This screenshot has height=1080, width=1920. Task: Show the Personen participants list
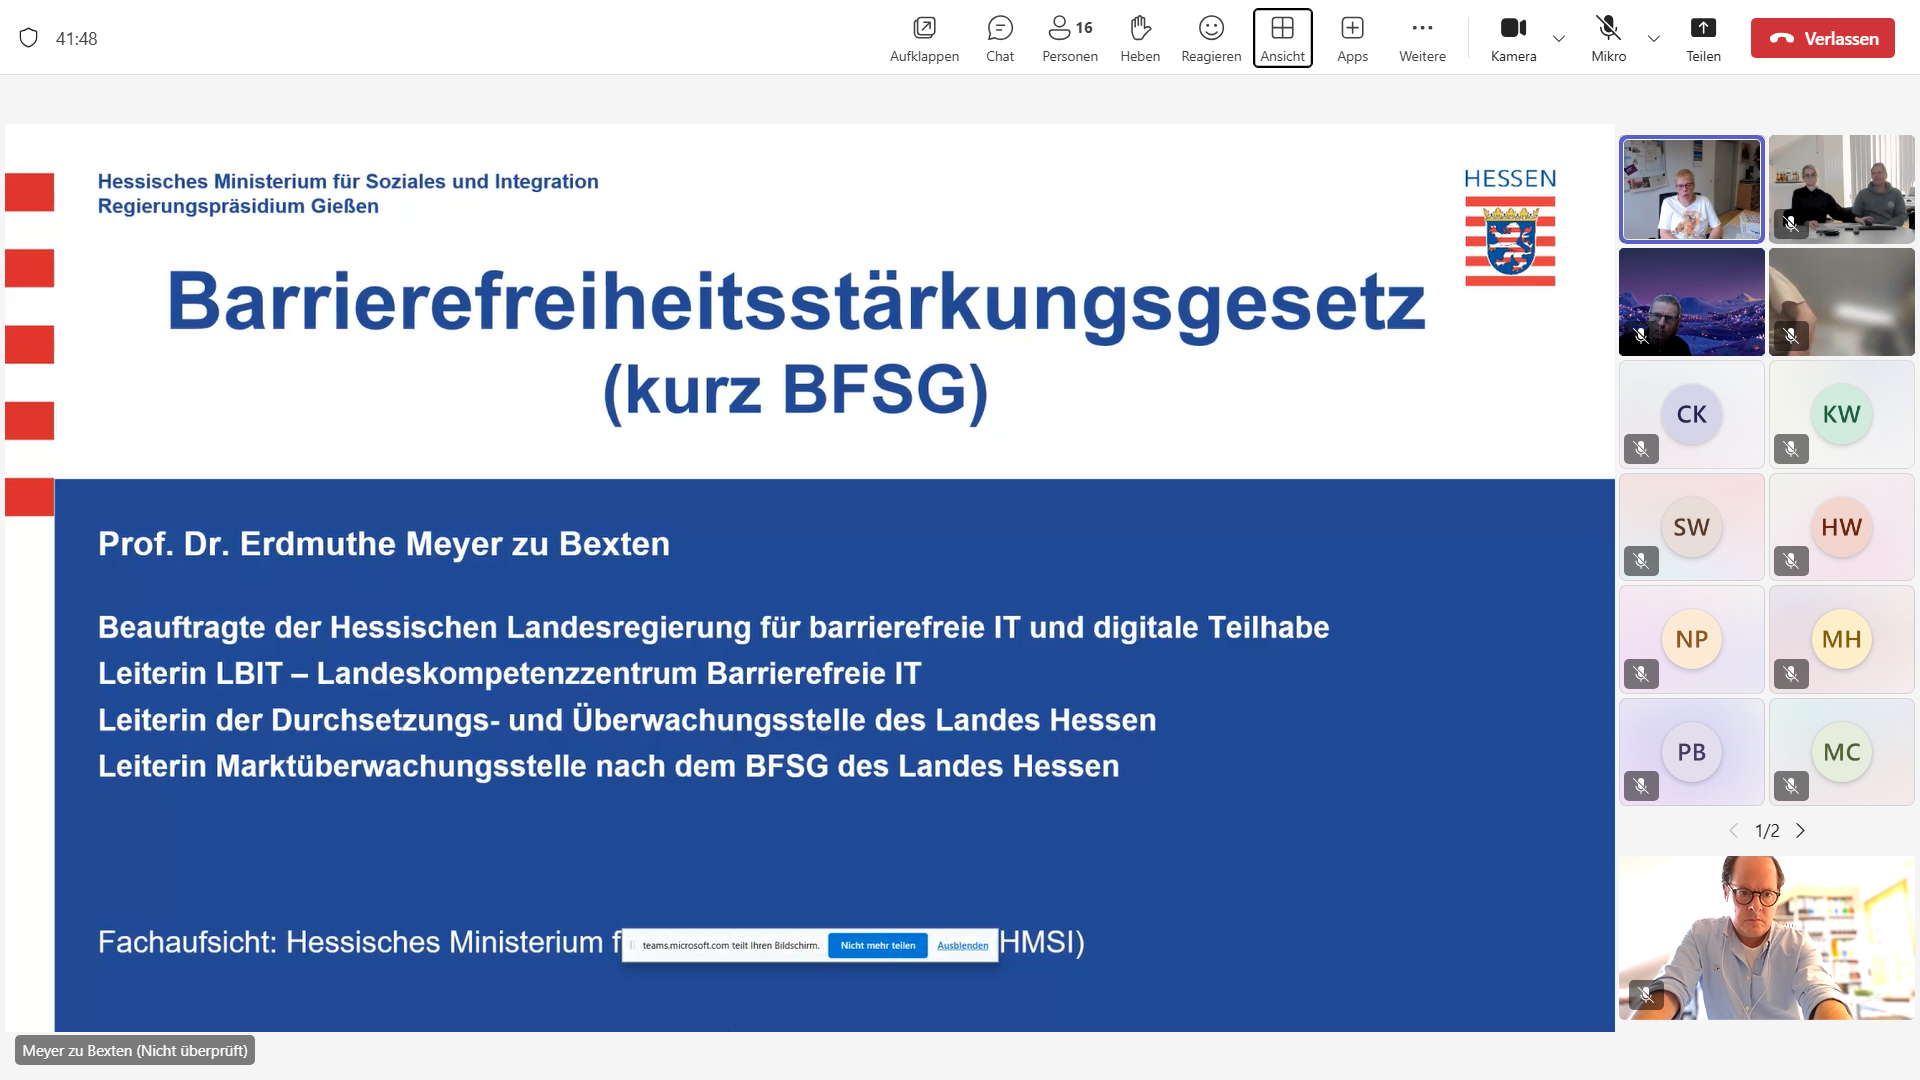click(1069, 39)
